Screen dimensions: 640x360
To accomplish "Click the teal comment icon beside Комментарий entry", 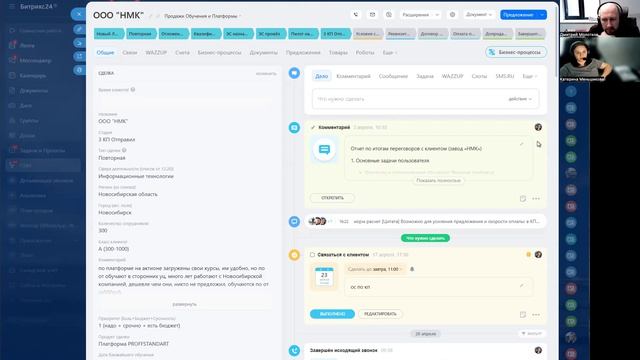I will pyautogui.click(x=294, y=128).
